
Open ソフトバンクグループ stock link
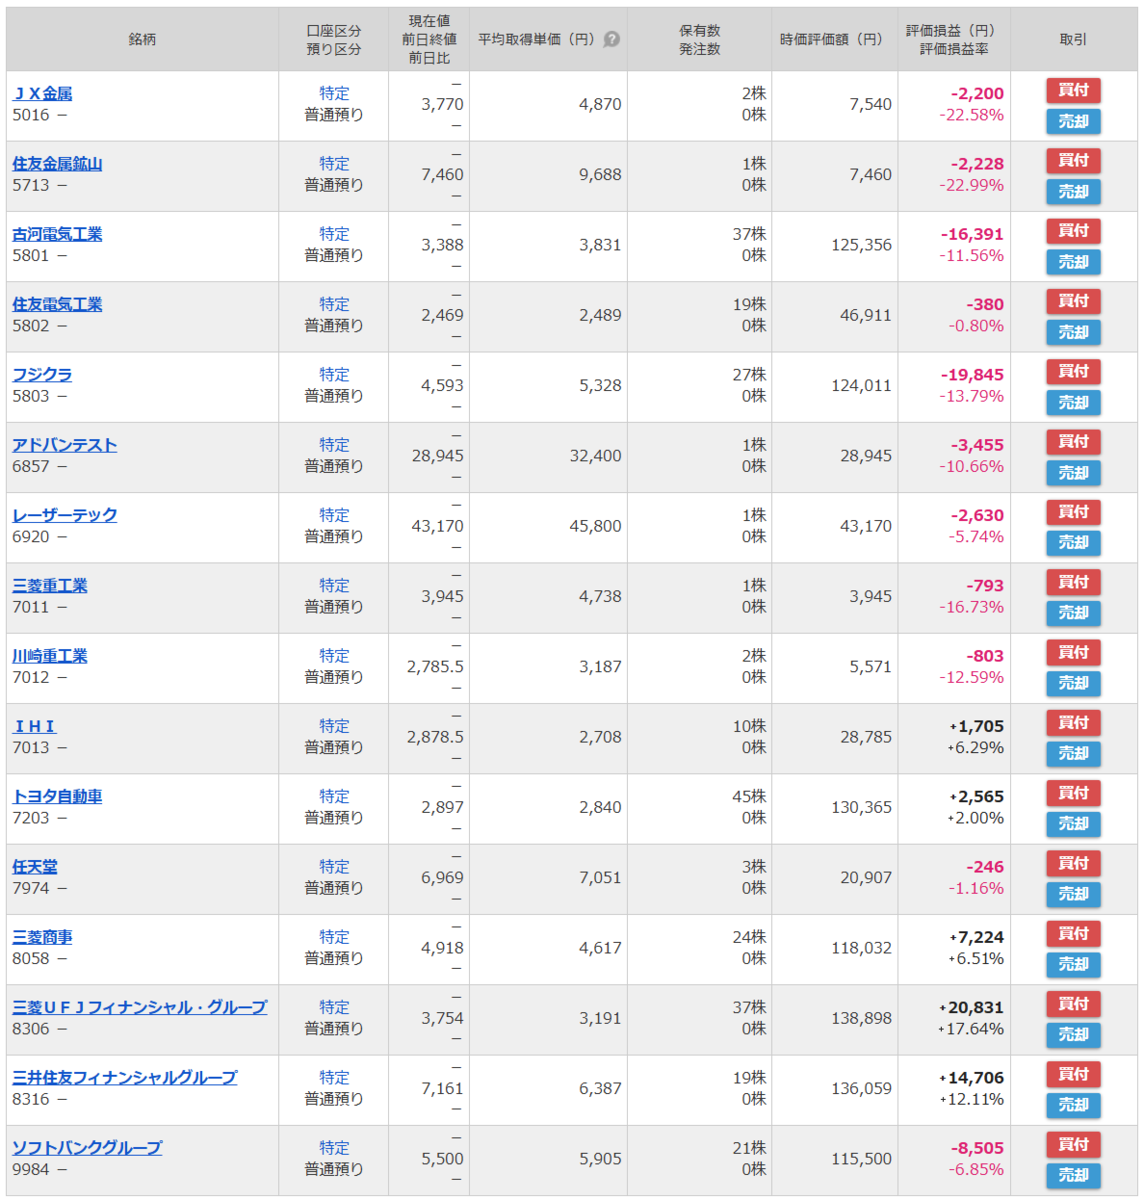pos(87,1148)
